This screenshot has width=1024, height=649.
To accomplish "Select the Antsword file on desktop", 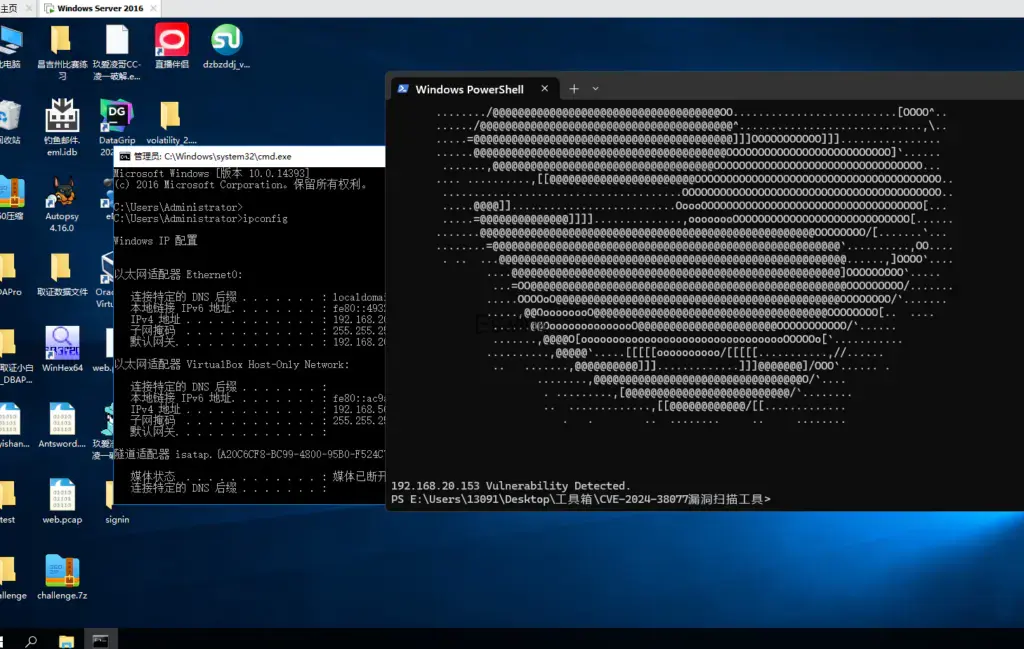I will click(x=62, y=422).
